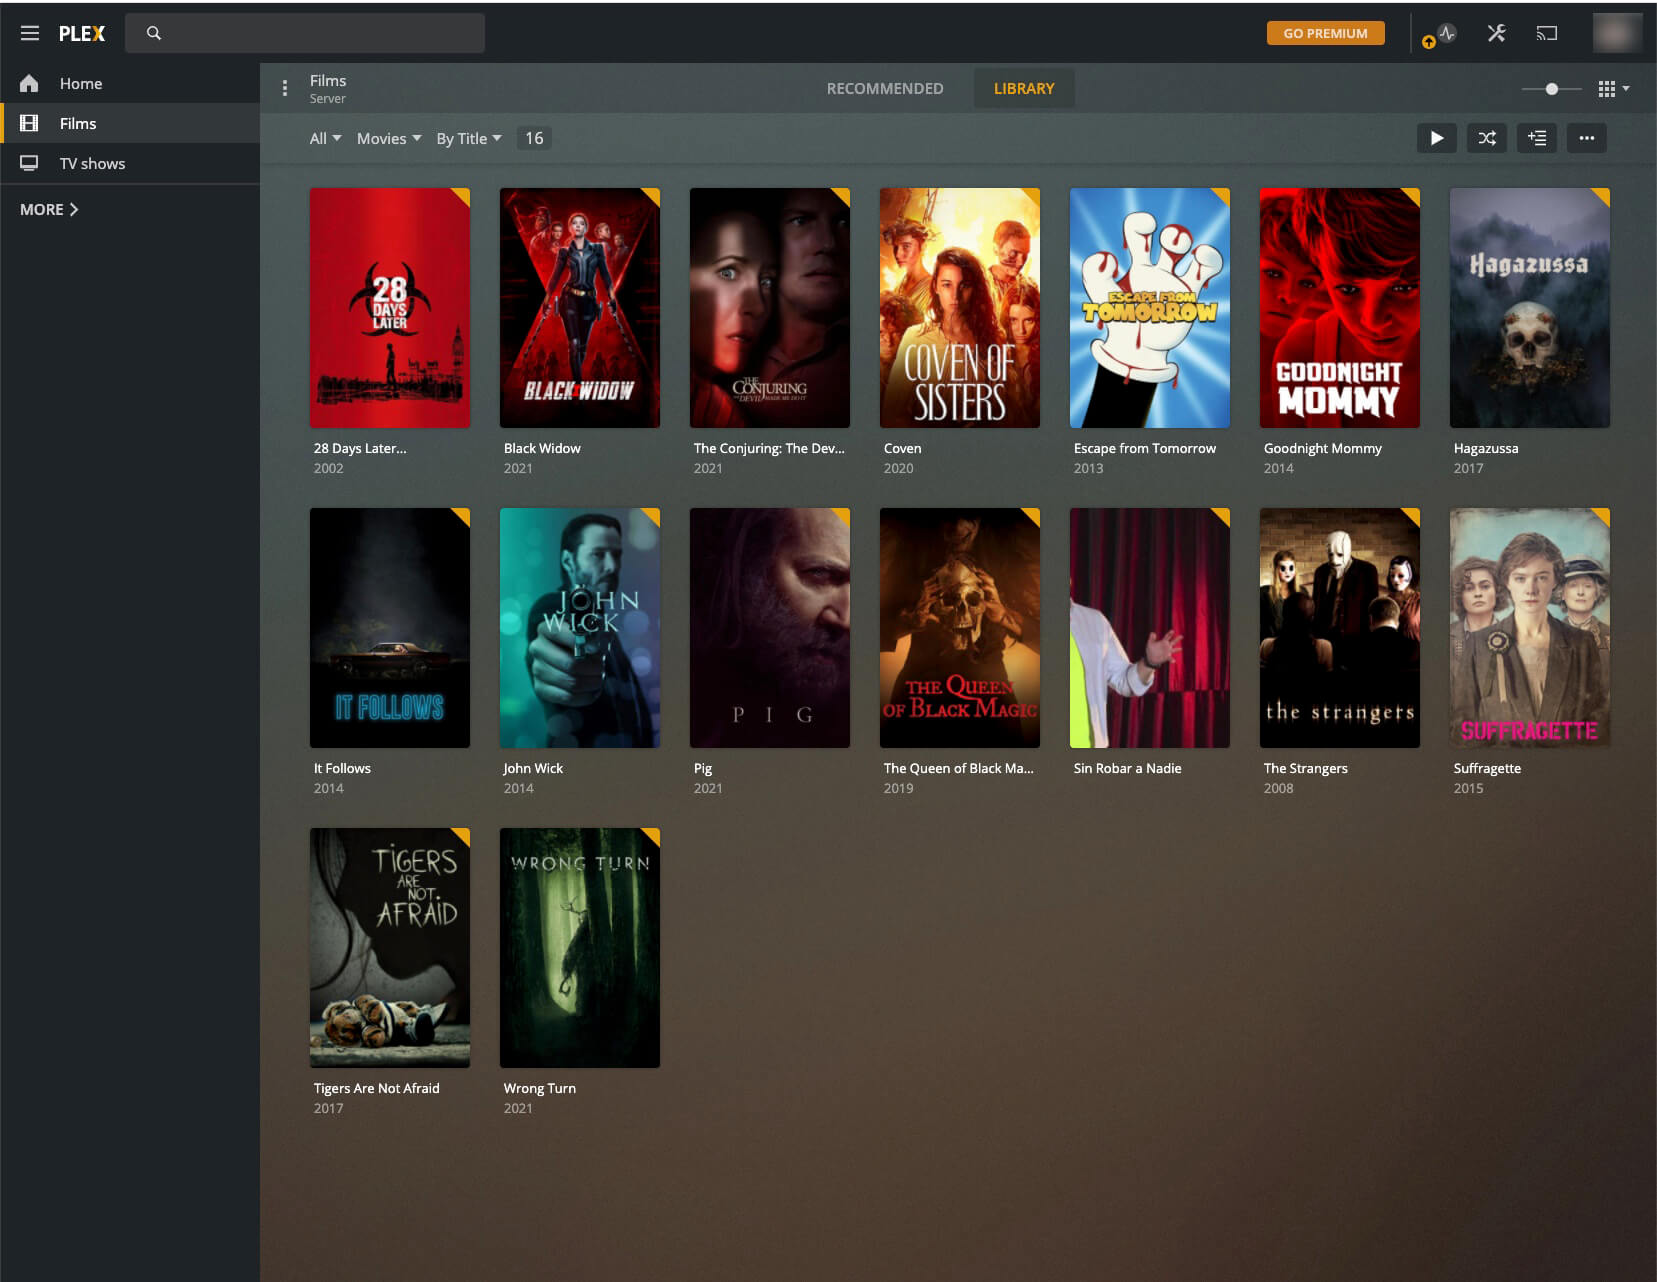1657x1282 pixels.
Task: Click the 'It Follows' title link
Action: tap(342, 768)
